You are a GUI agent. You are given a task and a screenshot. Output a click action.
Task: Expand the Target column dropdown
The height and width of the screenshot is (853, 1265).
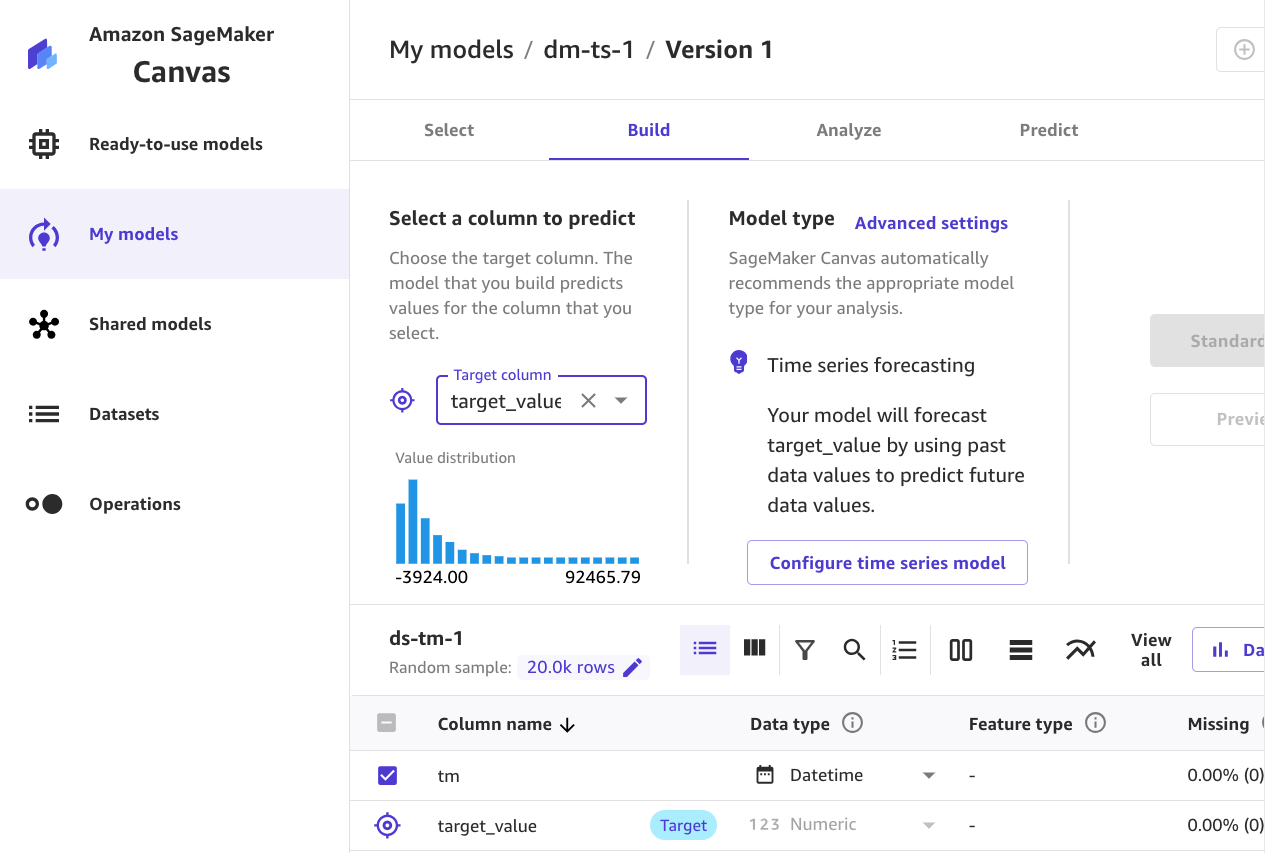[x=621, y=400]
